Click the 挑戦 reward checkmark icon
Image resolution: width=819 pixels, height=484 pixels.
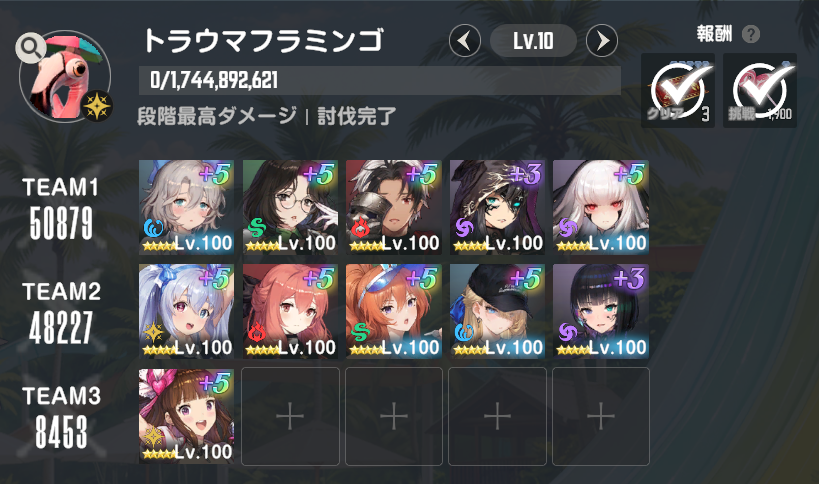(x=760, y=90)
